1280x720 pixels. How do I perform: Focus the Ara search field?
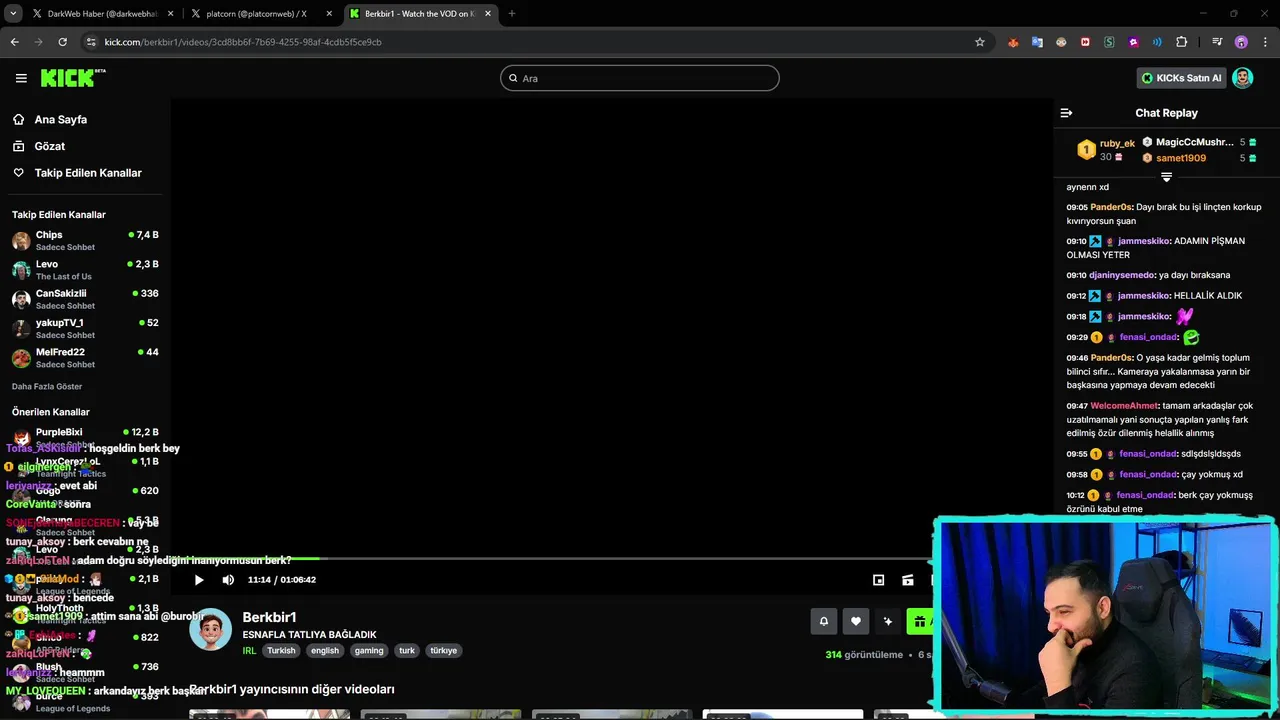point(640,78)
